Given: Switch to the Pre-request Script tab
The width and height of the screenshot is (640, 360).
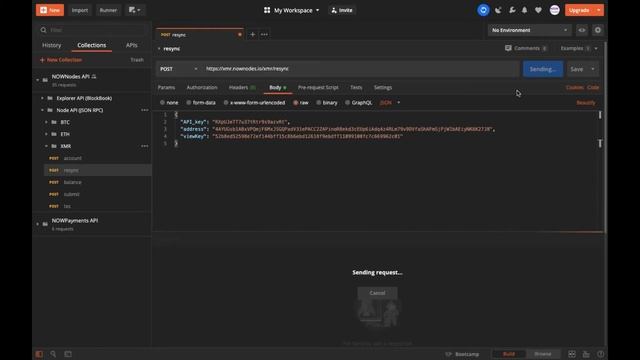Looking at the screenshot, I should point(318,87).
